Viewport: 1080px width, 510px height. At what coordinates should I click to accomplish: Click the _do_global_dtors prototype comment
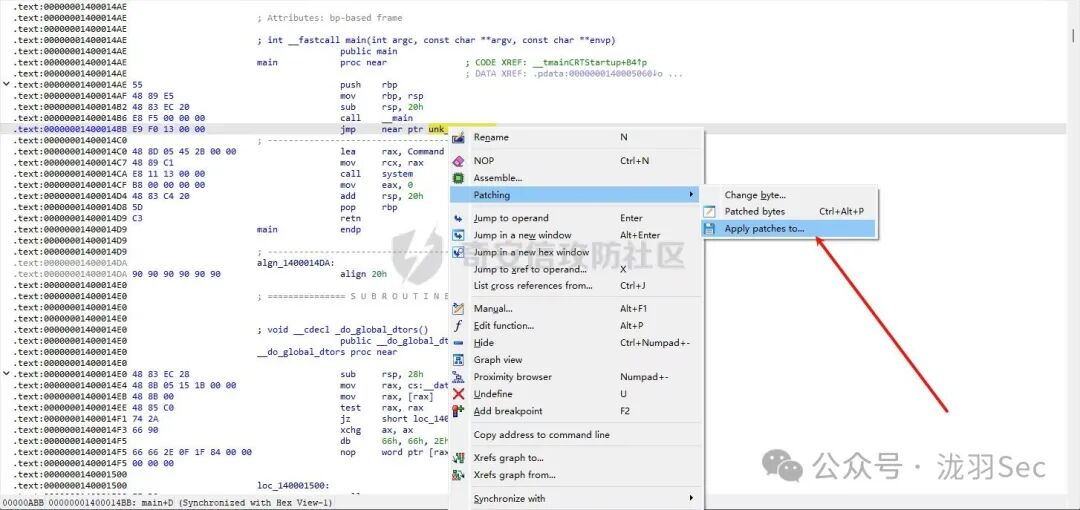click(x=342, y=329)
